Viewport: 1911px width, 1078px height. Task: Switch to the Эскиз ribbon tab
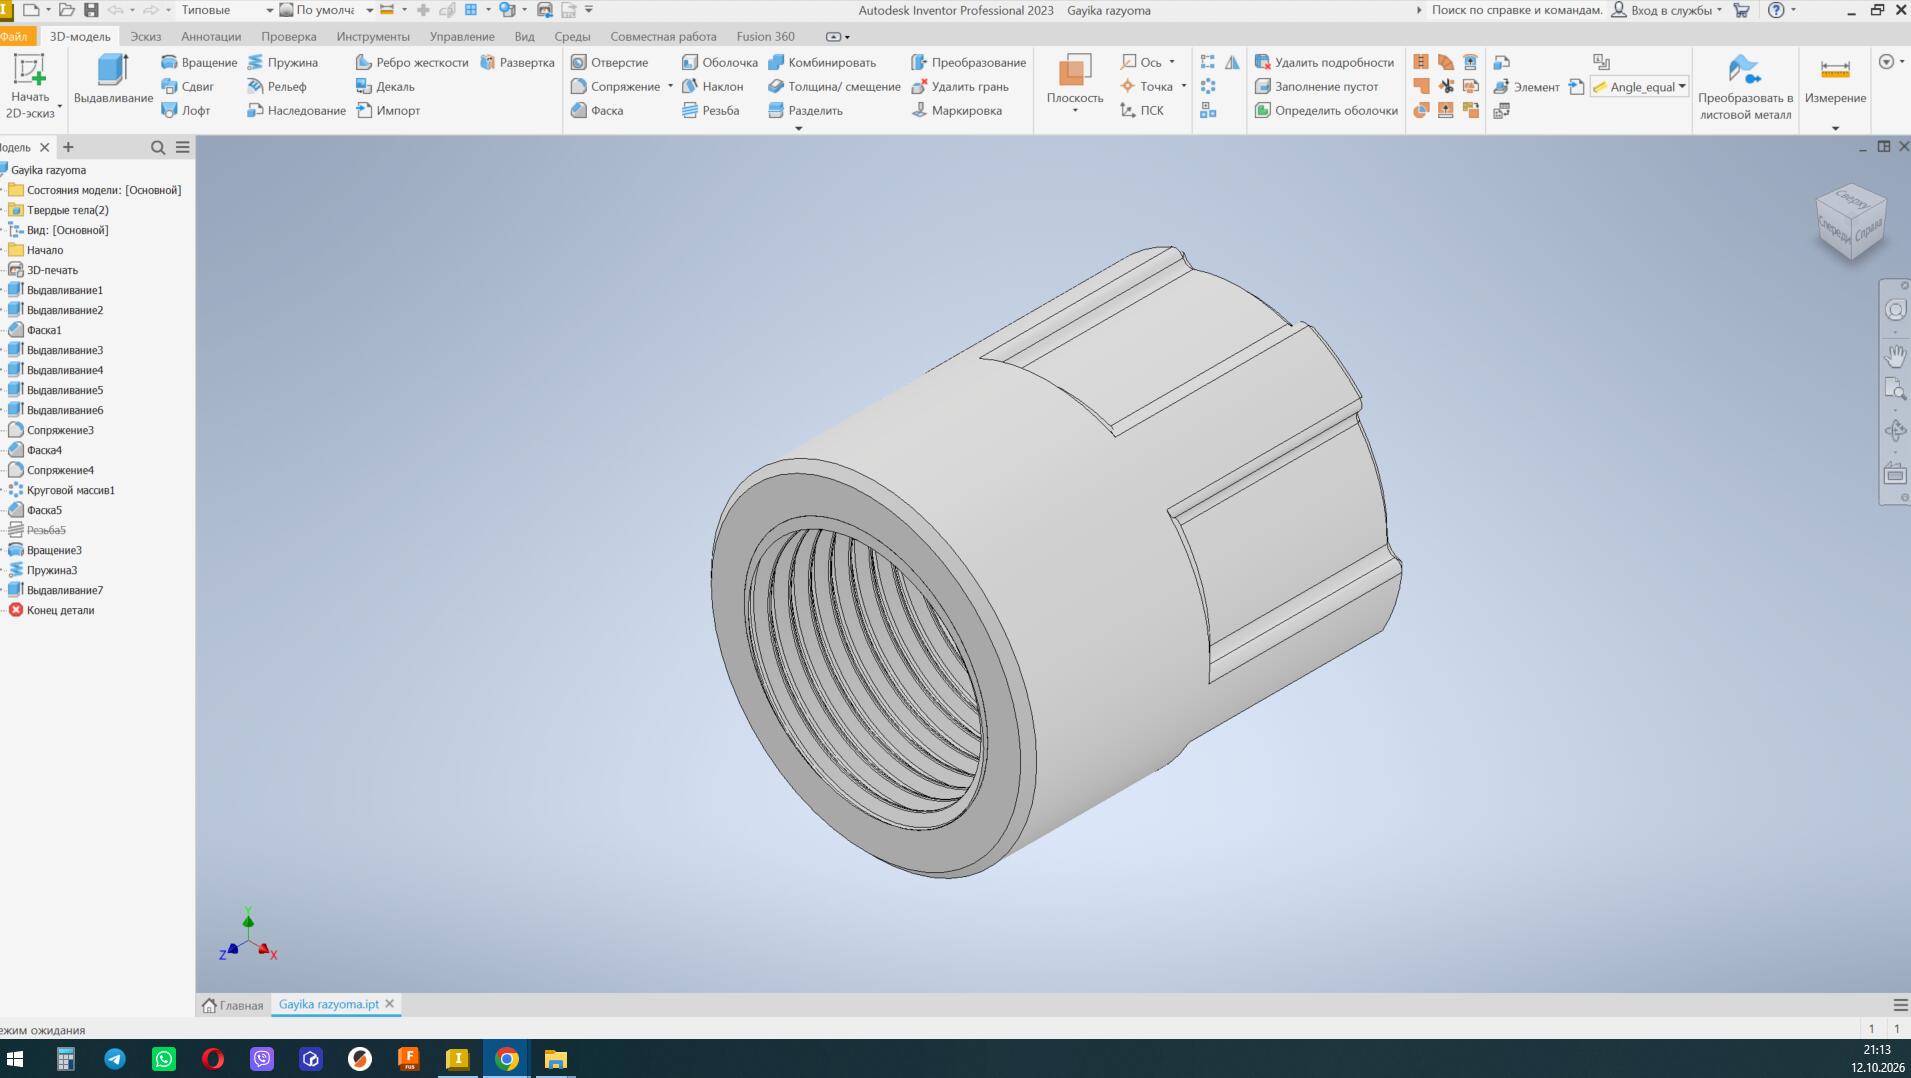145,36
